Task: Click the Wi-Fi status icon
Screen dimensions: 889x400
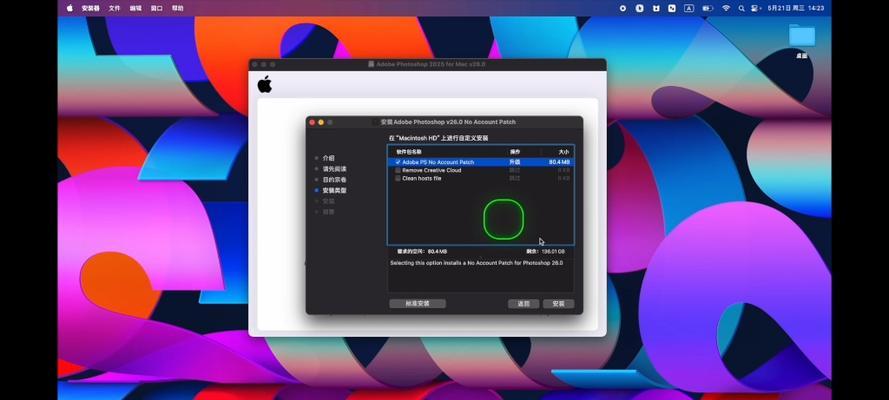Action: 726,8
